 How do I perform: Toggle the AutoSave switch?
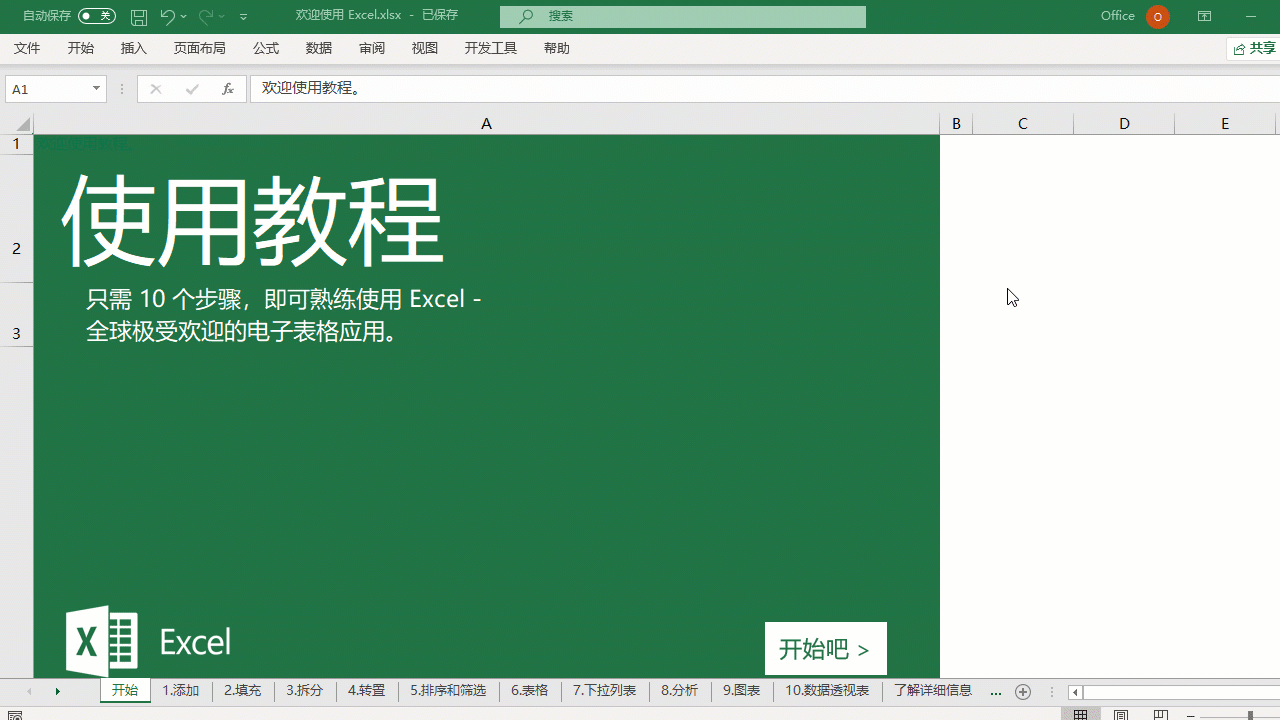click(x=97, y=16)
